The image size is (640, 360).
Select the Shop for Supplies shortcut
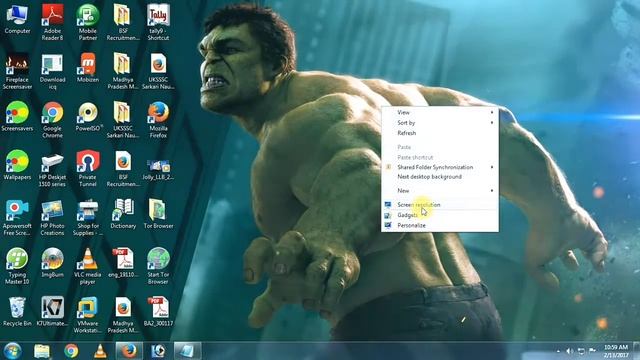(88, 218)
